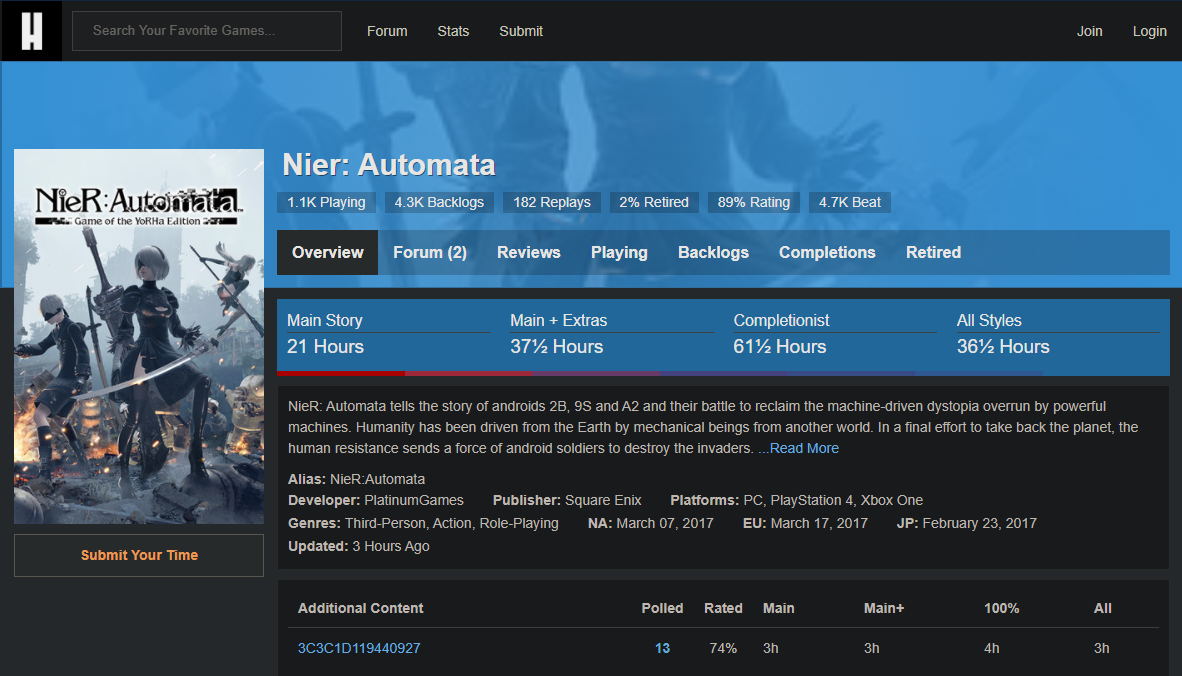Open the Forum menu in the header

tap(387, 31)
